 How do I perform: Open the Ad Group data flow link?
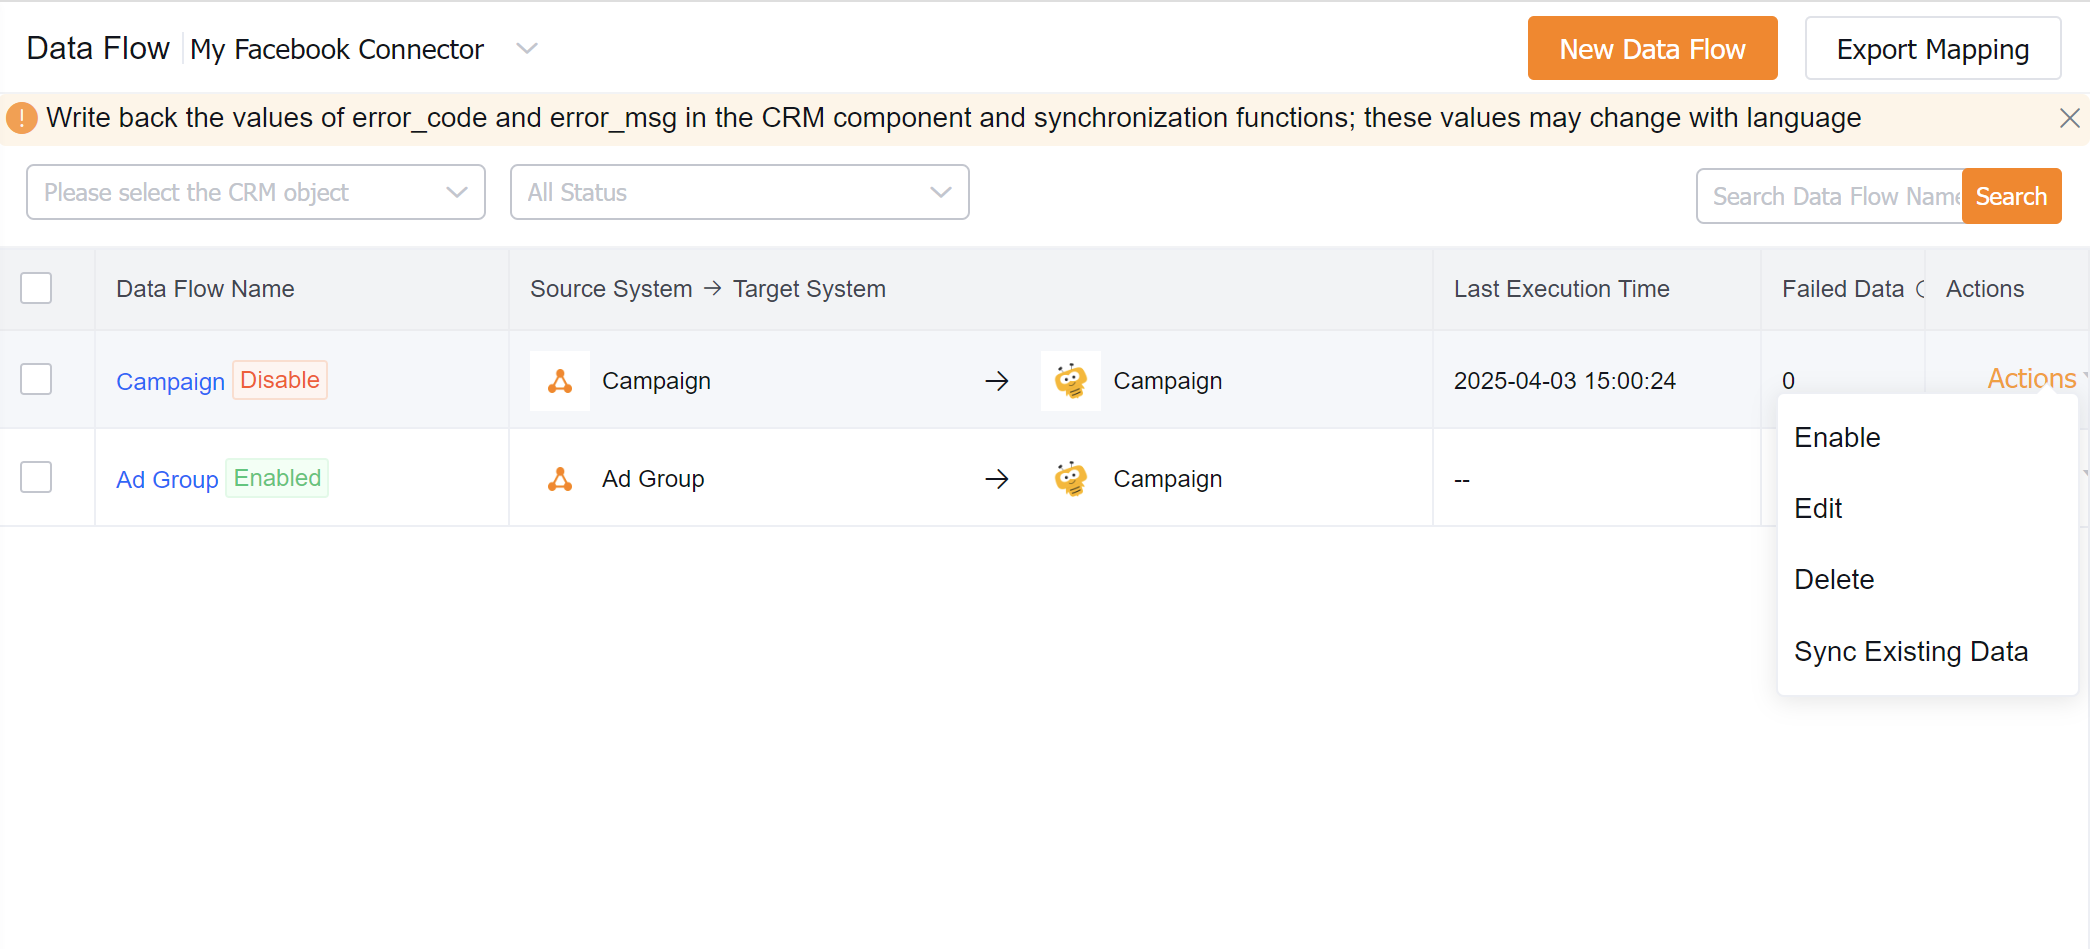click(x=167, y=479)
